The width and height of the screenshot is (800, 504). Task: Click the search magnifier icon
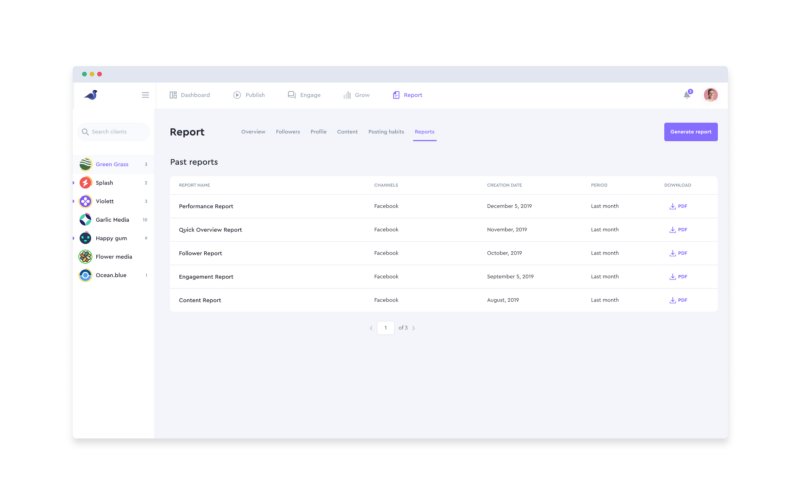tap(85, 132)
